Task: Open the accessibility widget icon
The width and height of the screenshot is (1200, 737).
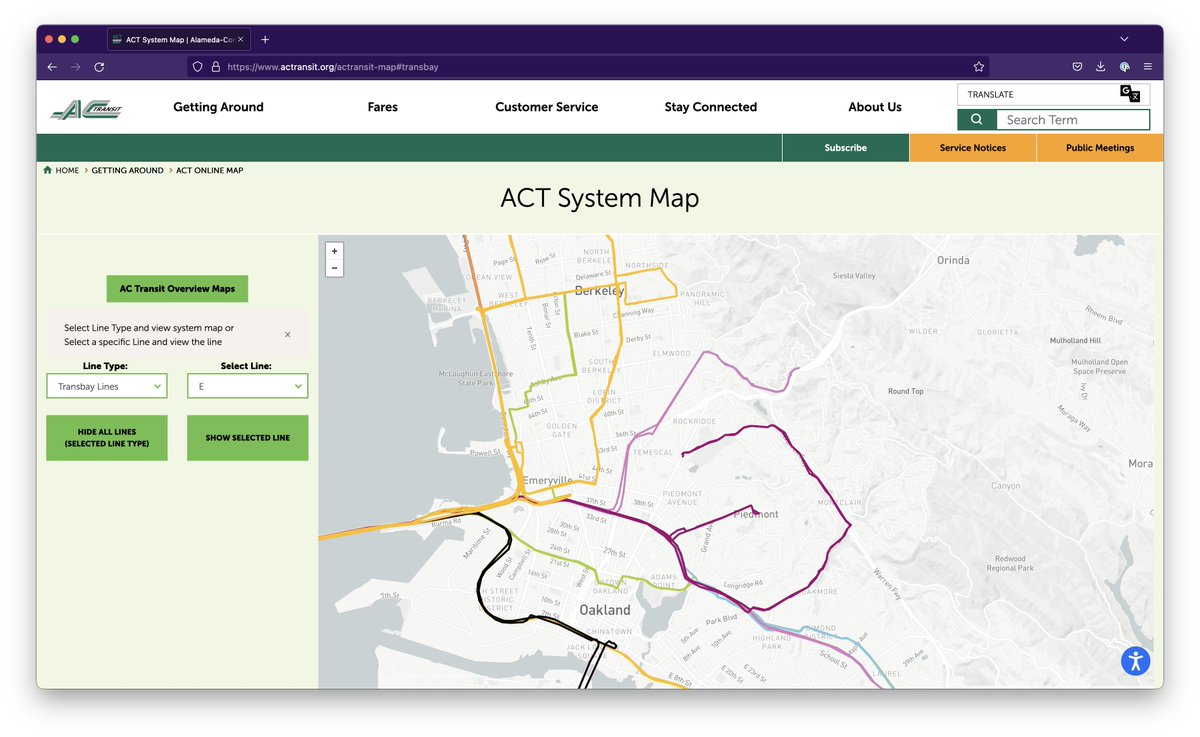Action: 1136,660
